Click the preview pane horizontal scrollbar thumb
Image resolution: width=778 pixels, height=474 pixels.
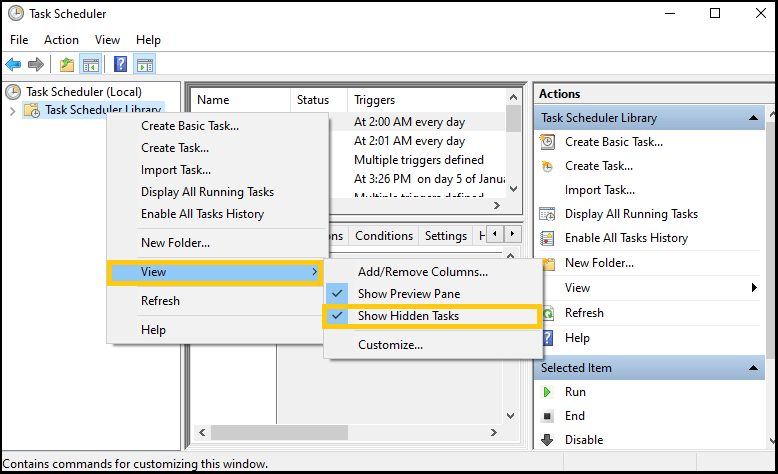pos(279,432)
